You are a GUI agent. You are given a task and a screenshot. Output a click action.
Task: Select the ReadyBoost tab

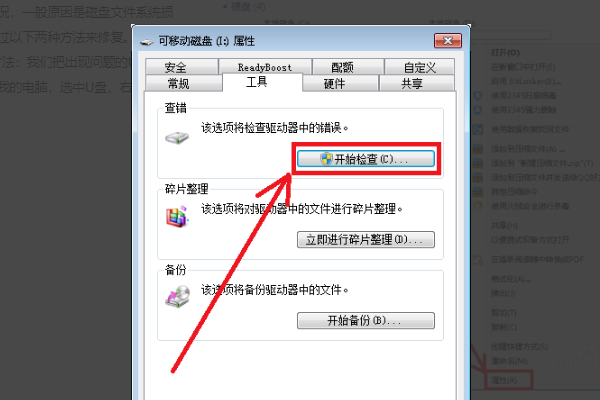(x=265, y=67)
